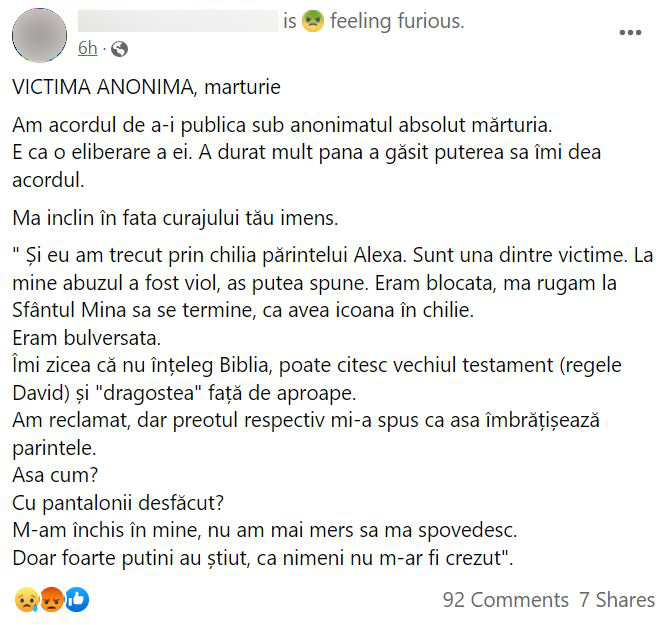Click the 'Ma inclin în fata curajului' sentence
The height and width of the screenshot is (625, 669).
(188, 218)
